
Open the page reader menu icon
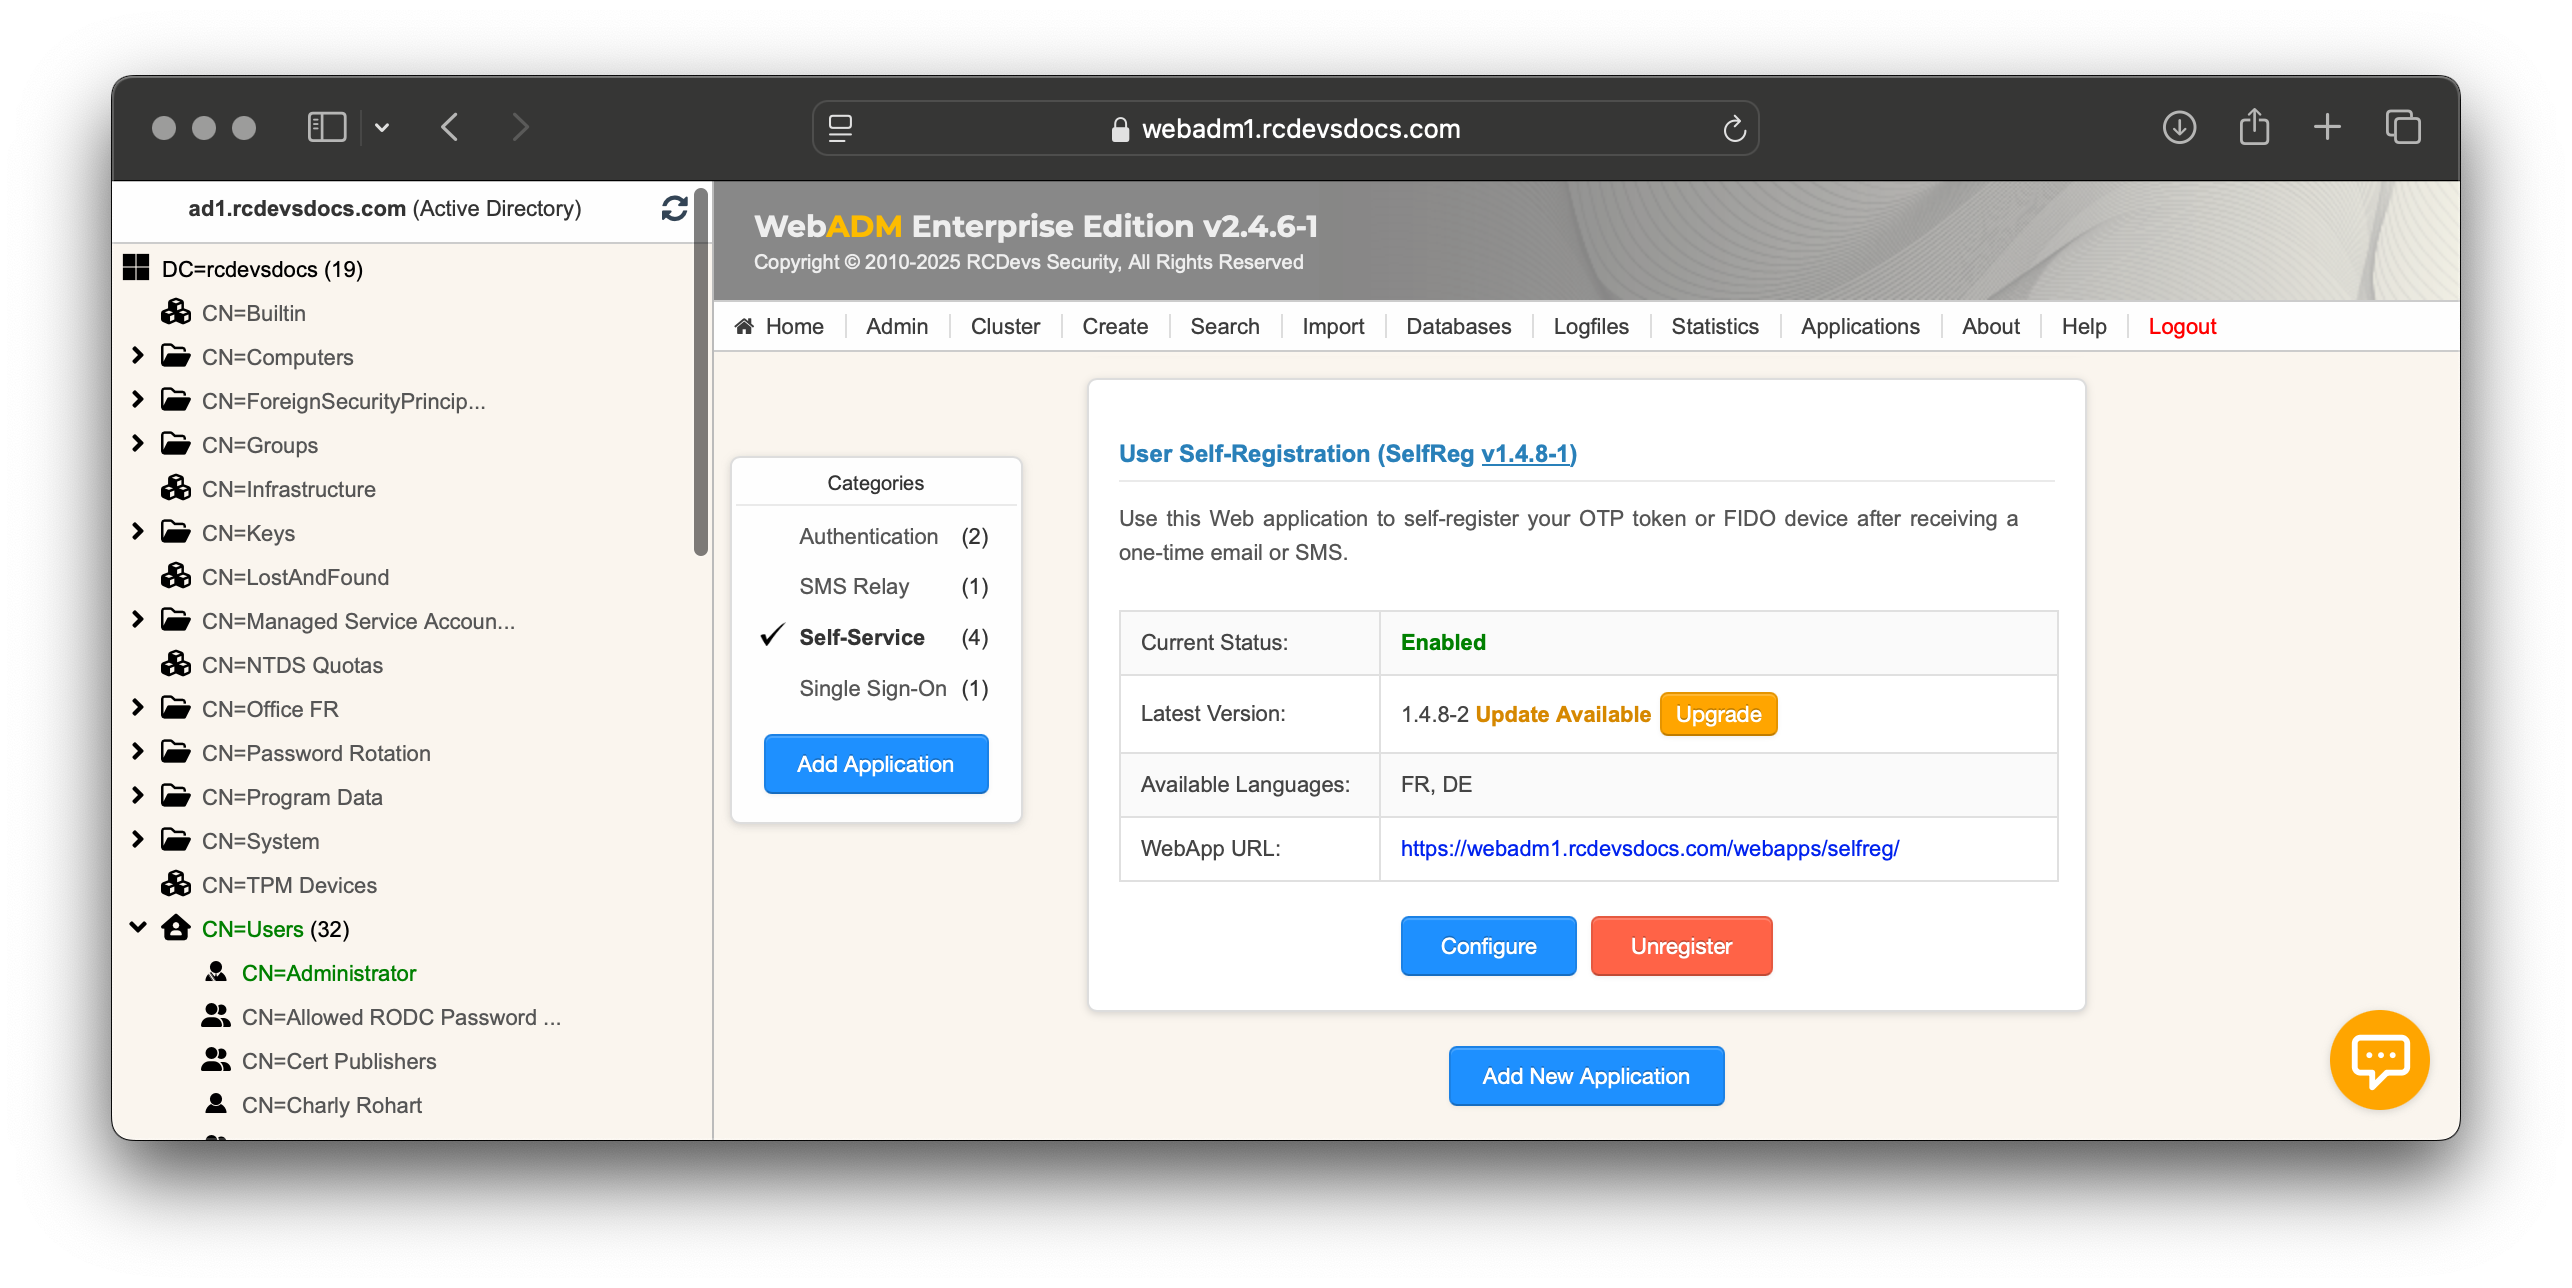(x=841, y=128)
